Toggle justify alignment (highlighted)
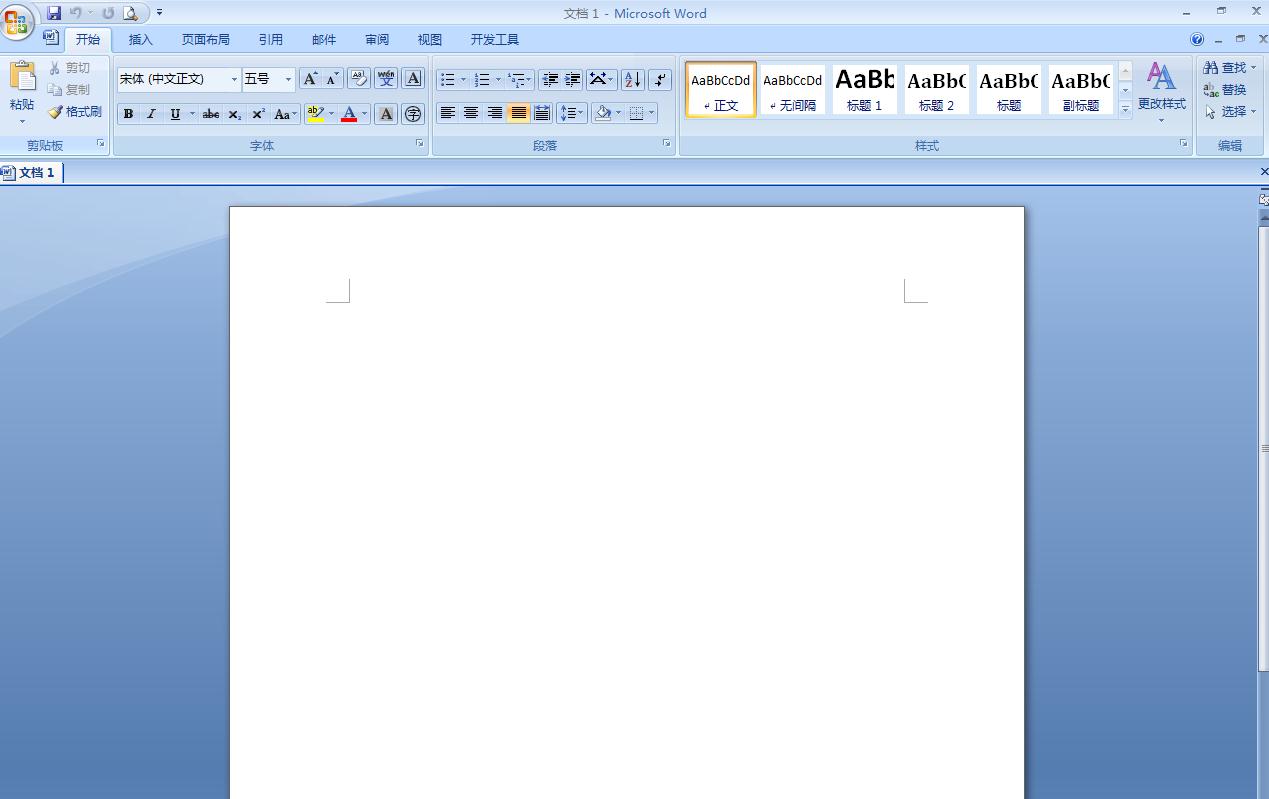This screenshot has width=1269, height=799. pos(518,113)
